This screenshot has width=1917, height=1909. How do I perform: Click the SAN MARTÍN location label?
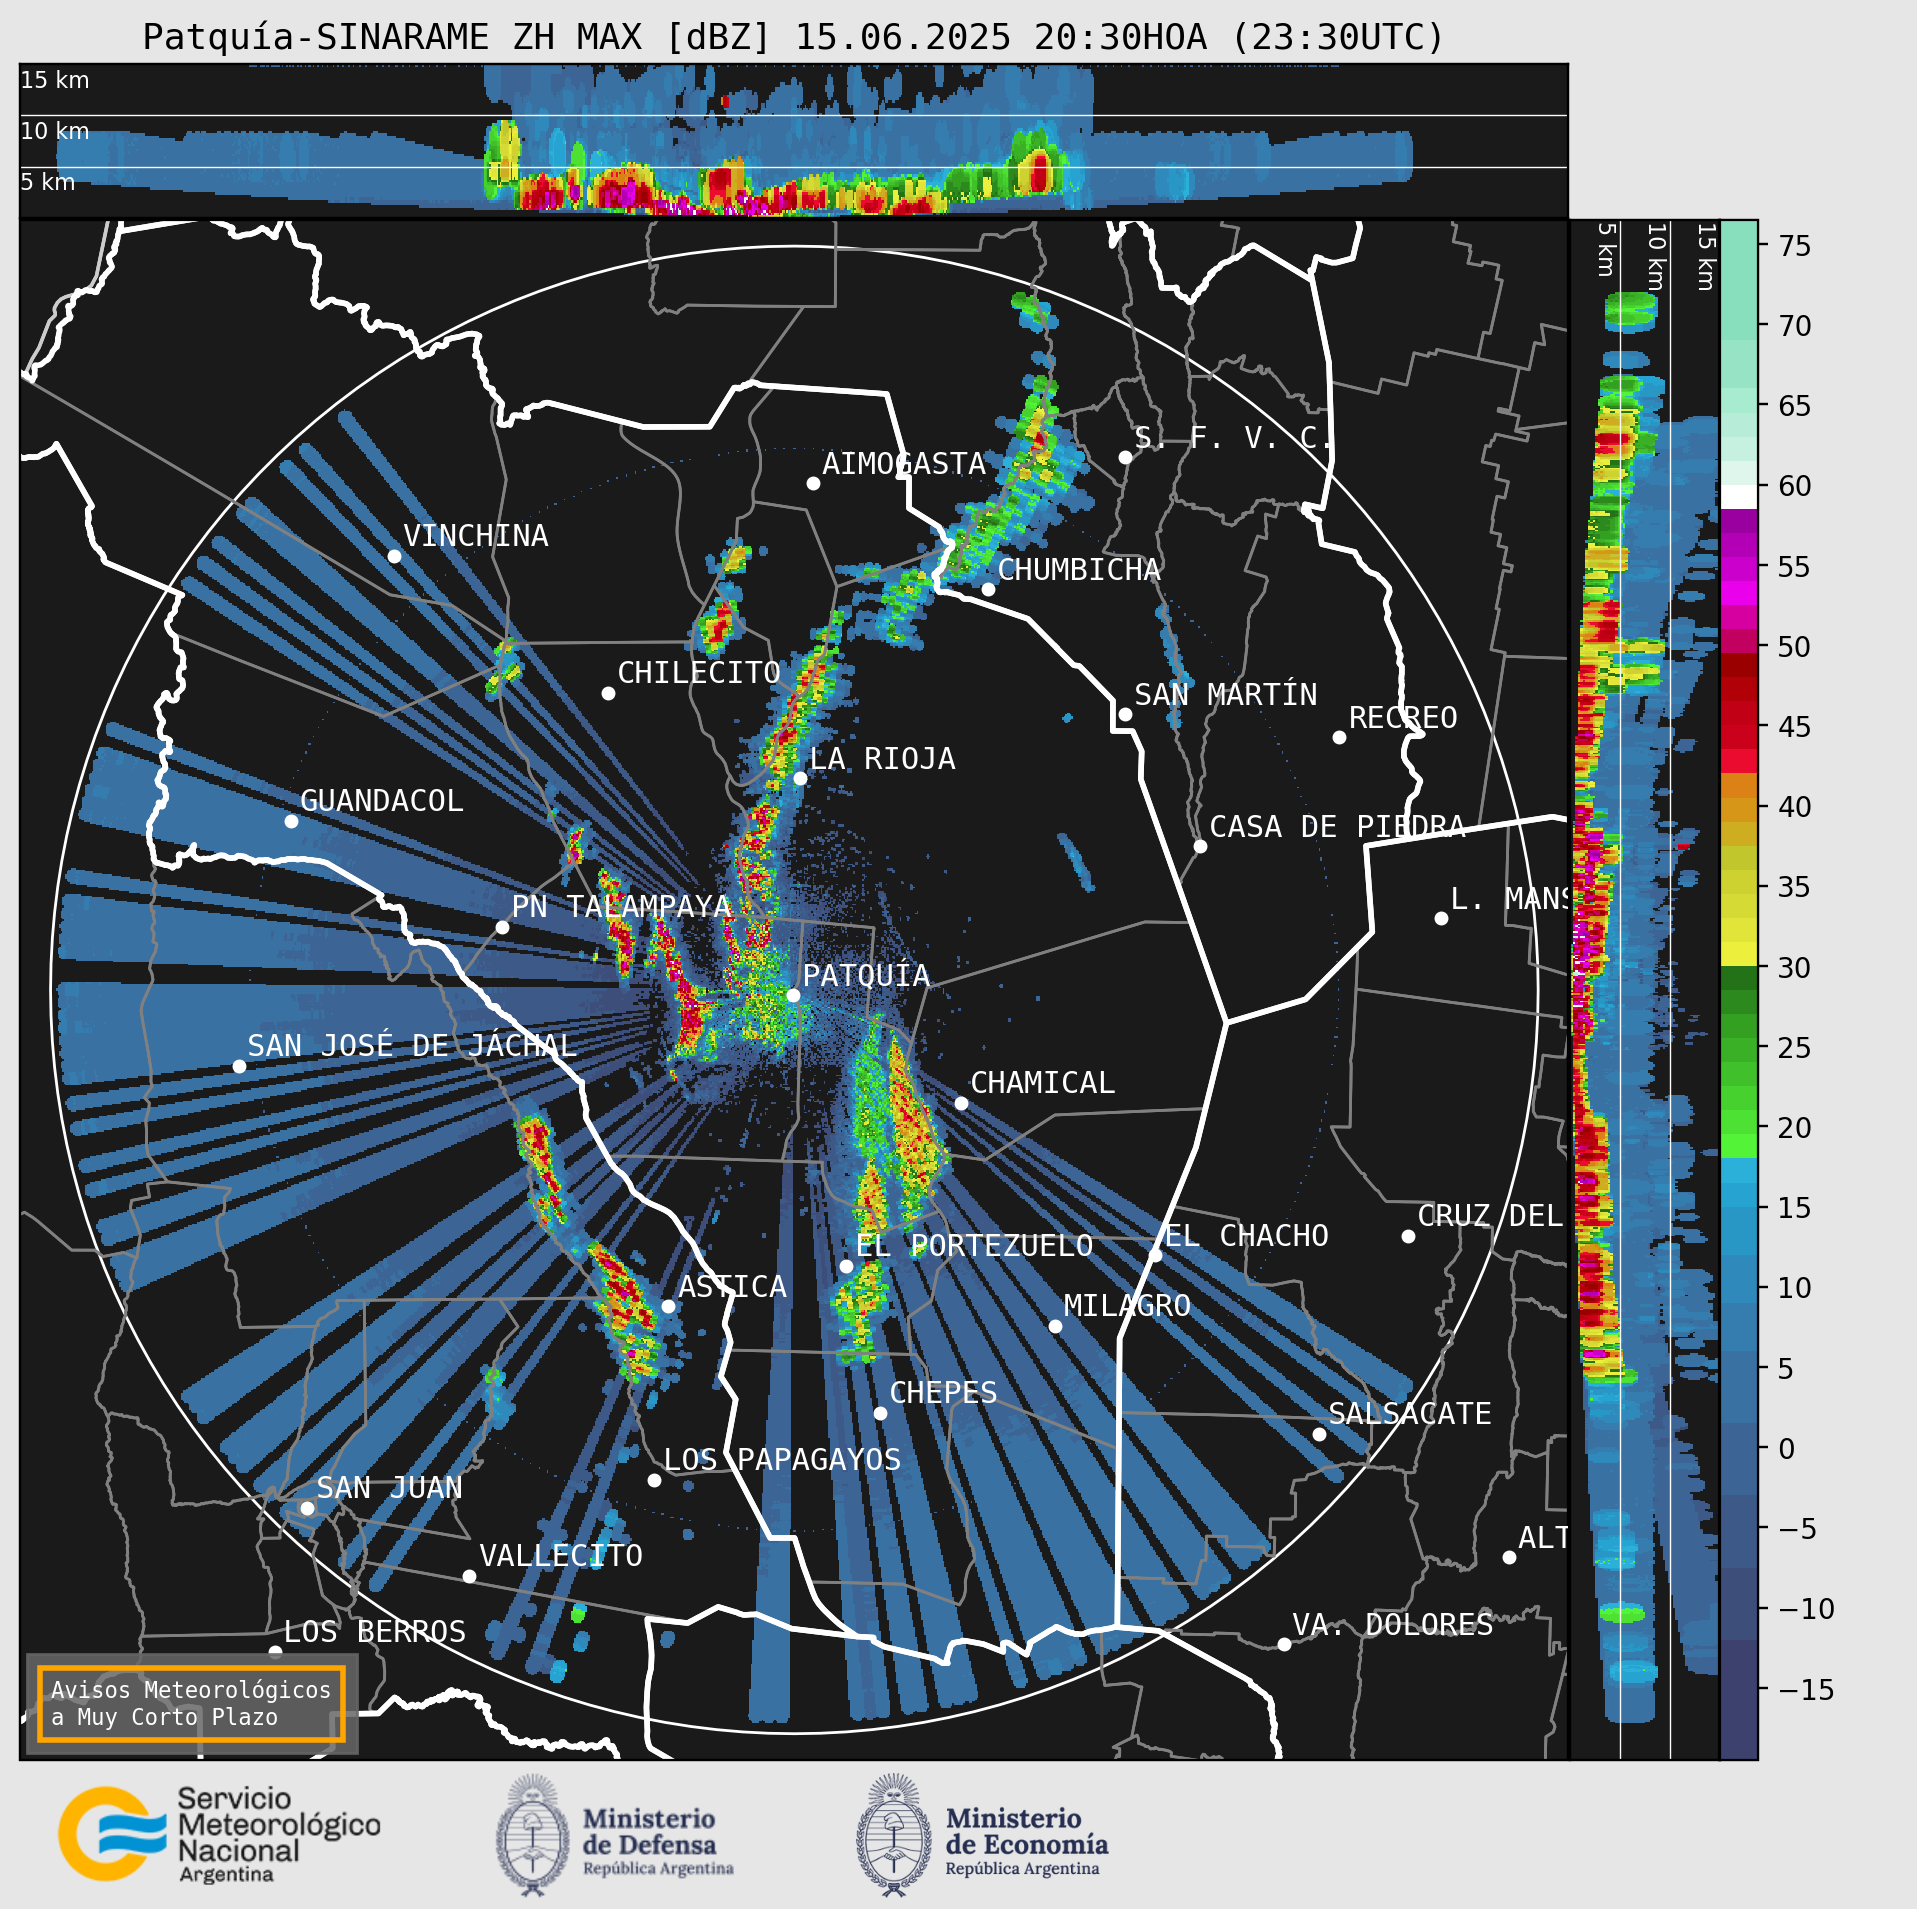click(1226, 695)
